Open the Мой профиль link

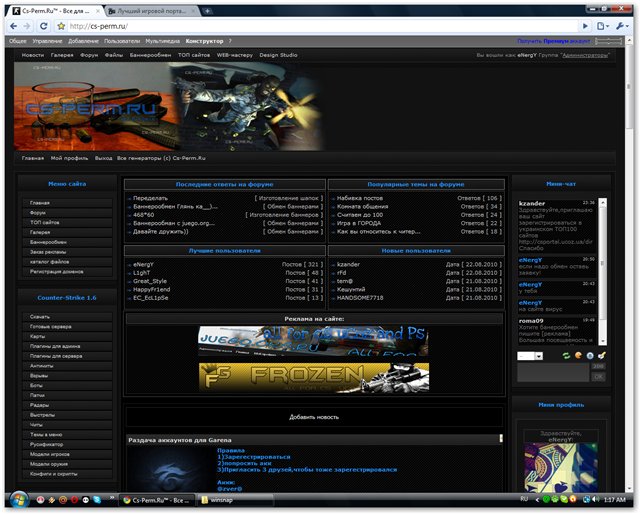tap(70, 158)
